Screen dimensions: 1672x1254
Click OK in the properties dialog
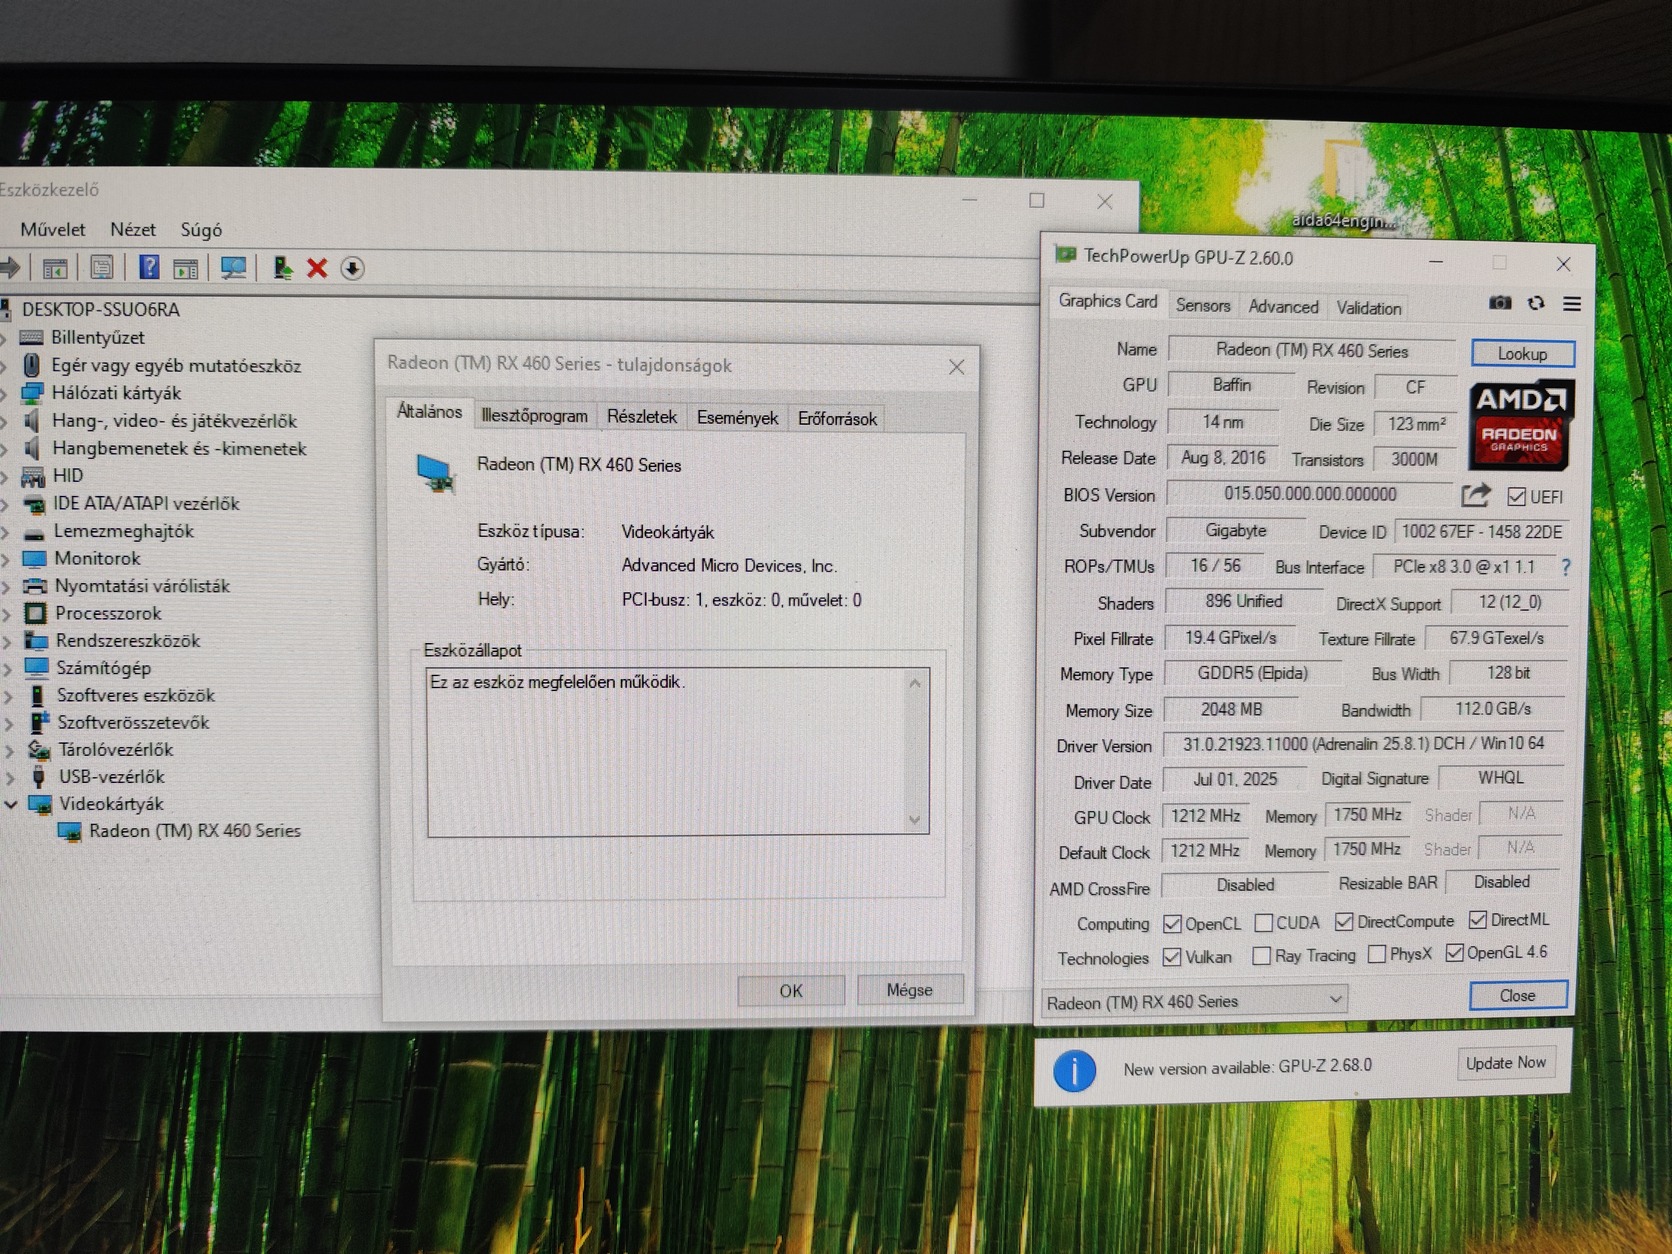coord(791,990)
